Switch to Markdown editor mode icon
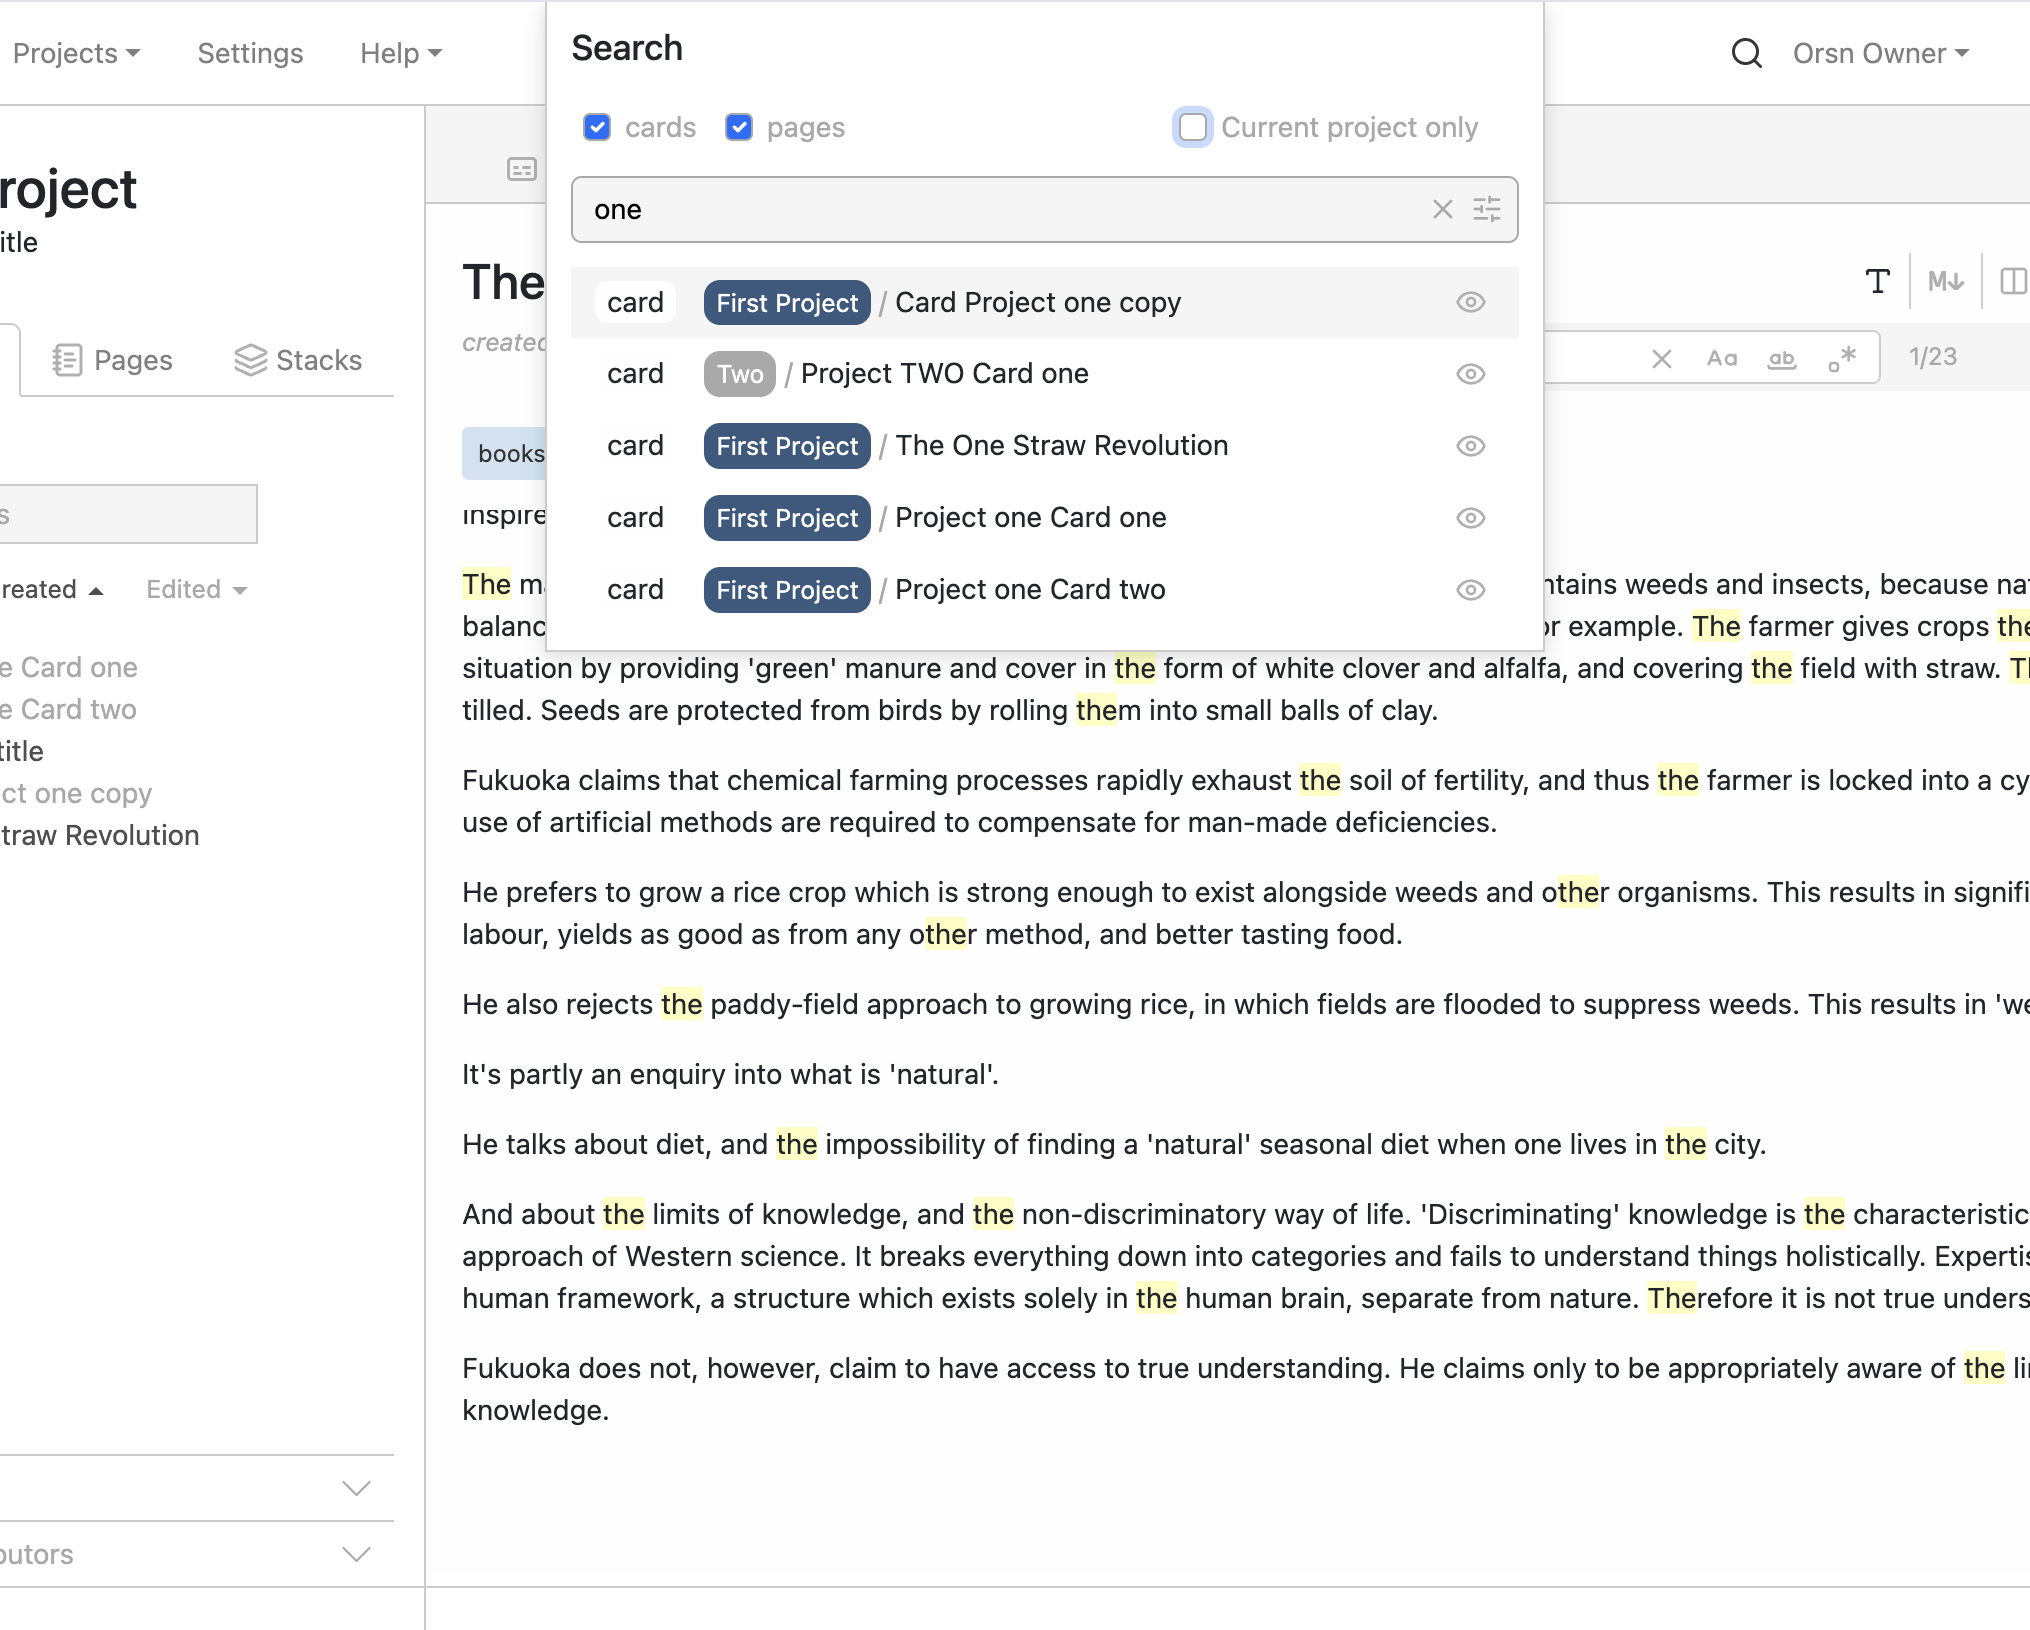This screenshot has width=2030, height=1630. [x=1946, y=282]
